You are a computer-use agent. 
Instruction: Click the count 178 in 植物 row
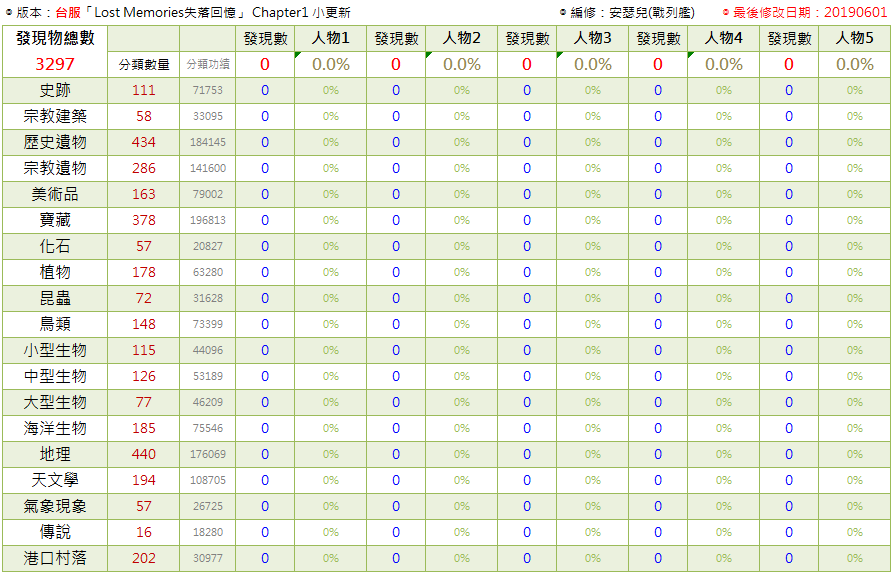[144, 272]
